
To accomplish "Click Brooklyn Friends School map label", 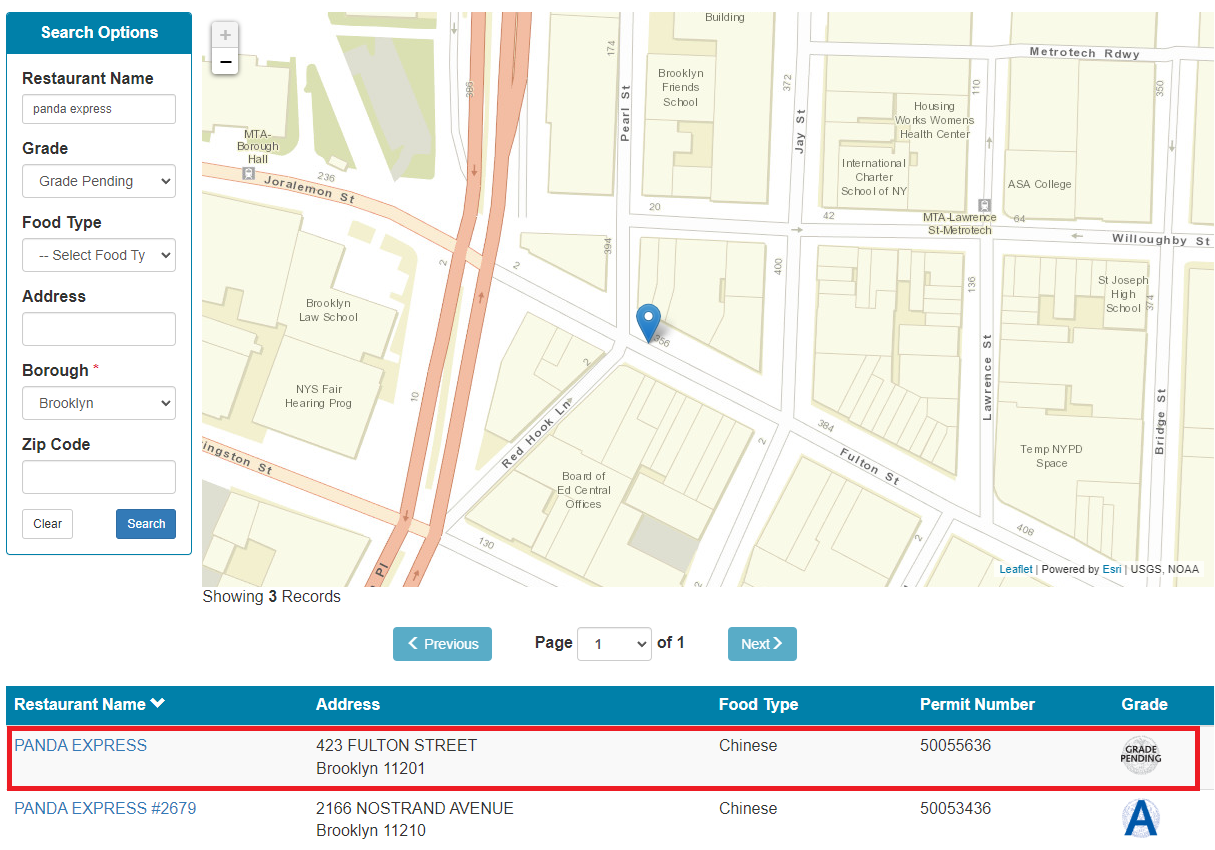I will [x=680, y=88].
